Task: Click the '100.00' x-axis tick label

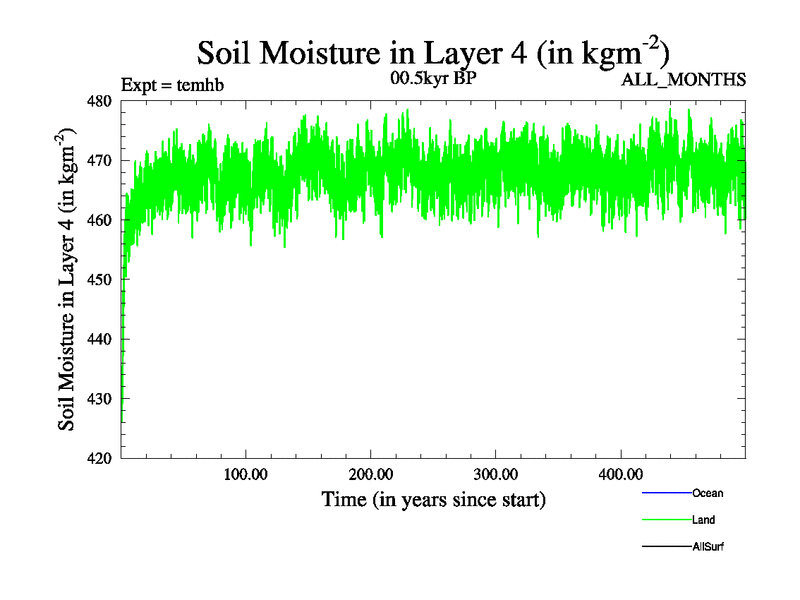Action: pyautogui.click(x=245, y=473)
